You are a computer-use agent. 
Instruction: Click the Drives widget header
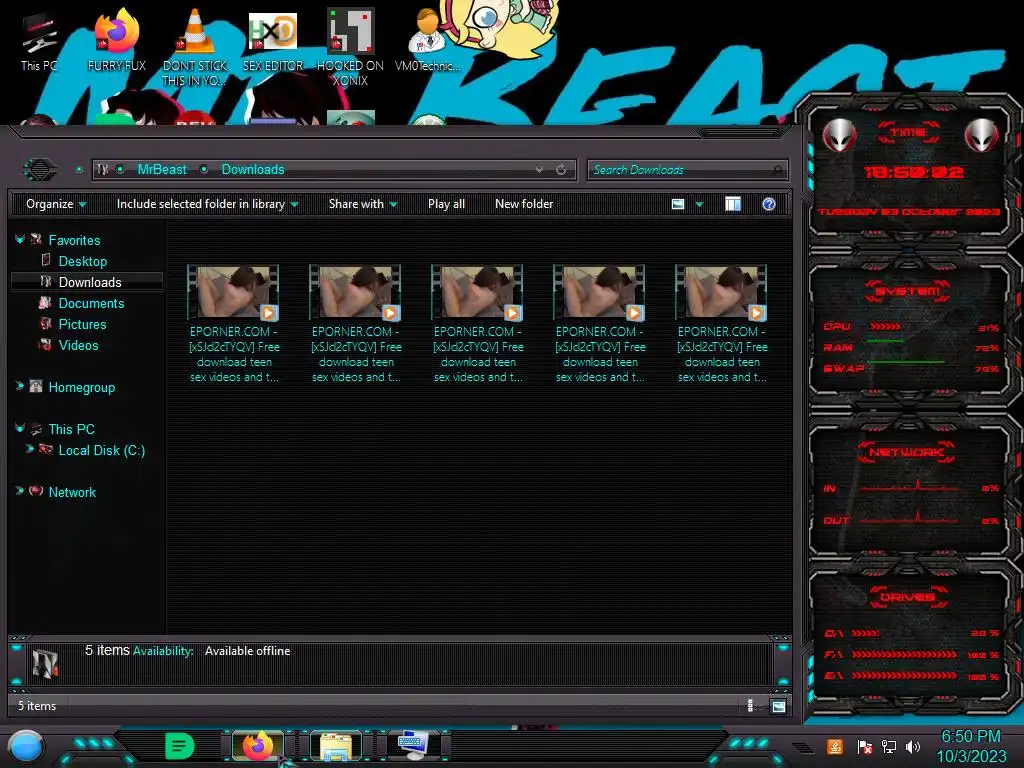907,597
